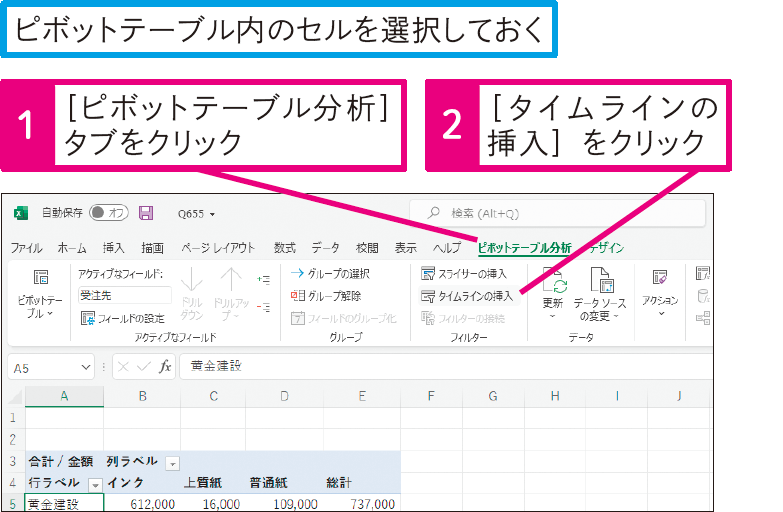Click the green expand field icon
Image resolution: width=783 pixels, height=512 pixels.
click(x=263, y=279)
